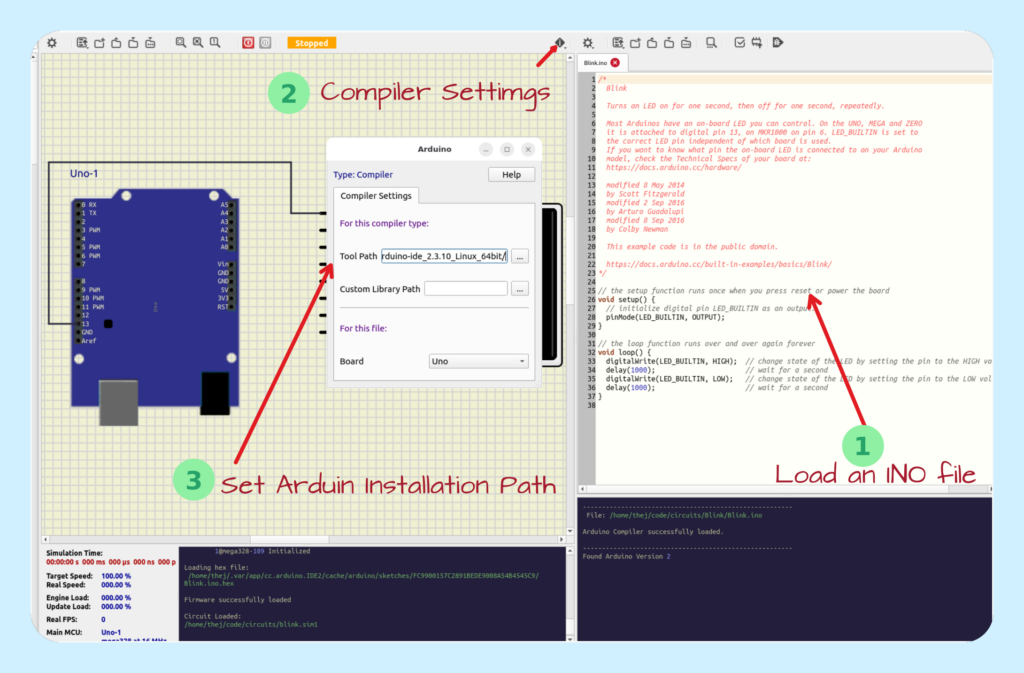The height and width of the screenshot is (673, 1024).
Task: Click save circuit icon in circuit toolbar
Action: coord(133,43)
